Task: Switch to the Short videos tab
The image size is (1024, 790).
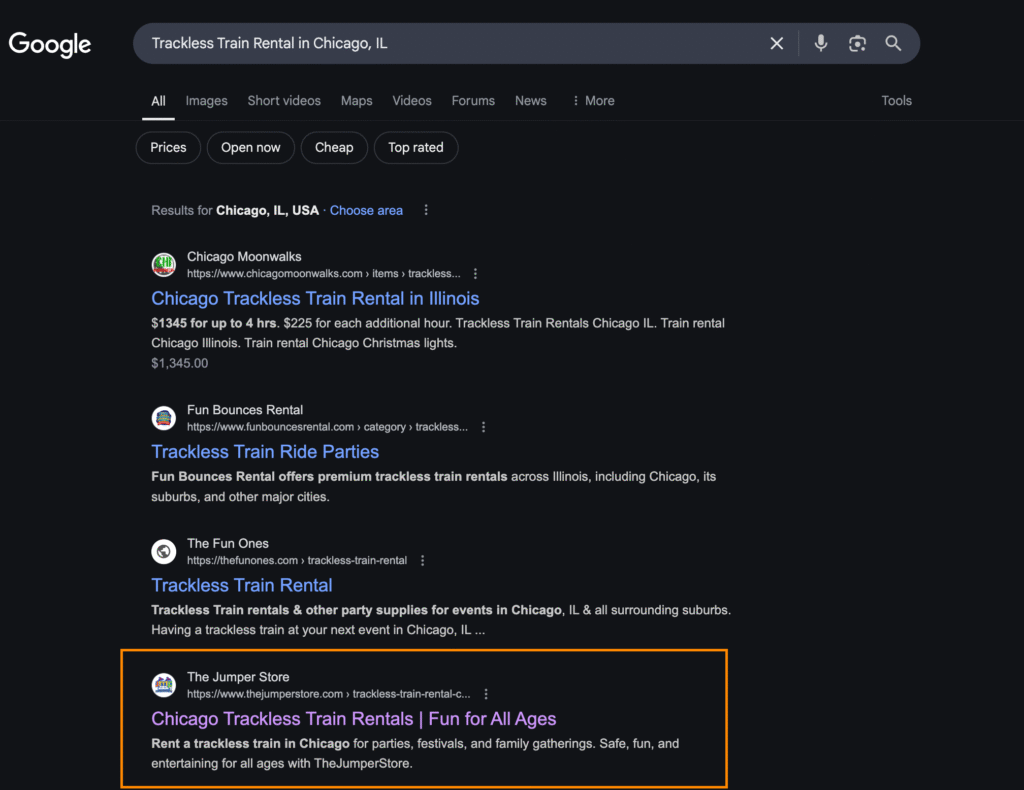Action: point(284,101)
